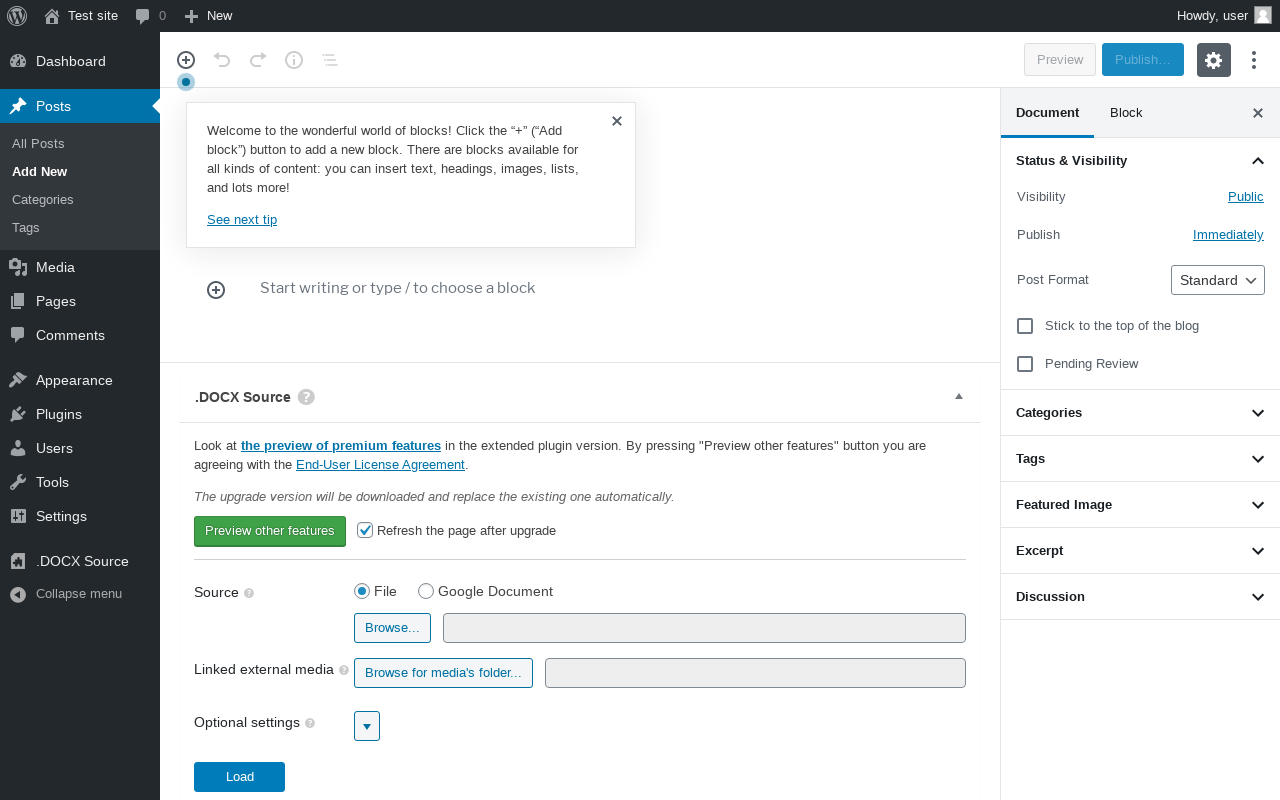Expand Optional settings arrow button
The width and height of the screenshot is (1280, 800).
tap(367, 726)
